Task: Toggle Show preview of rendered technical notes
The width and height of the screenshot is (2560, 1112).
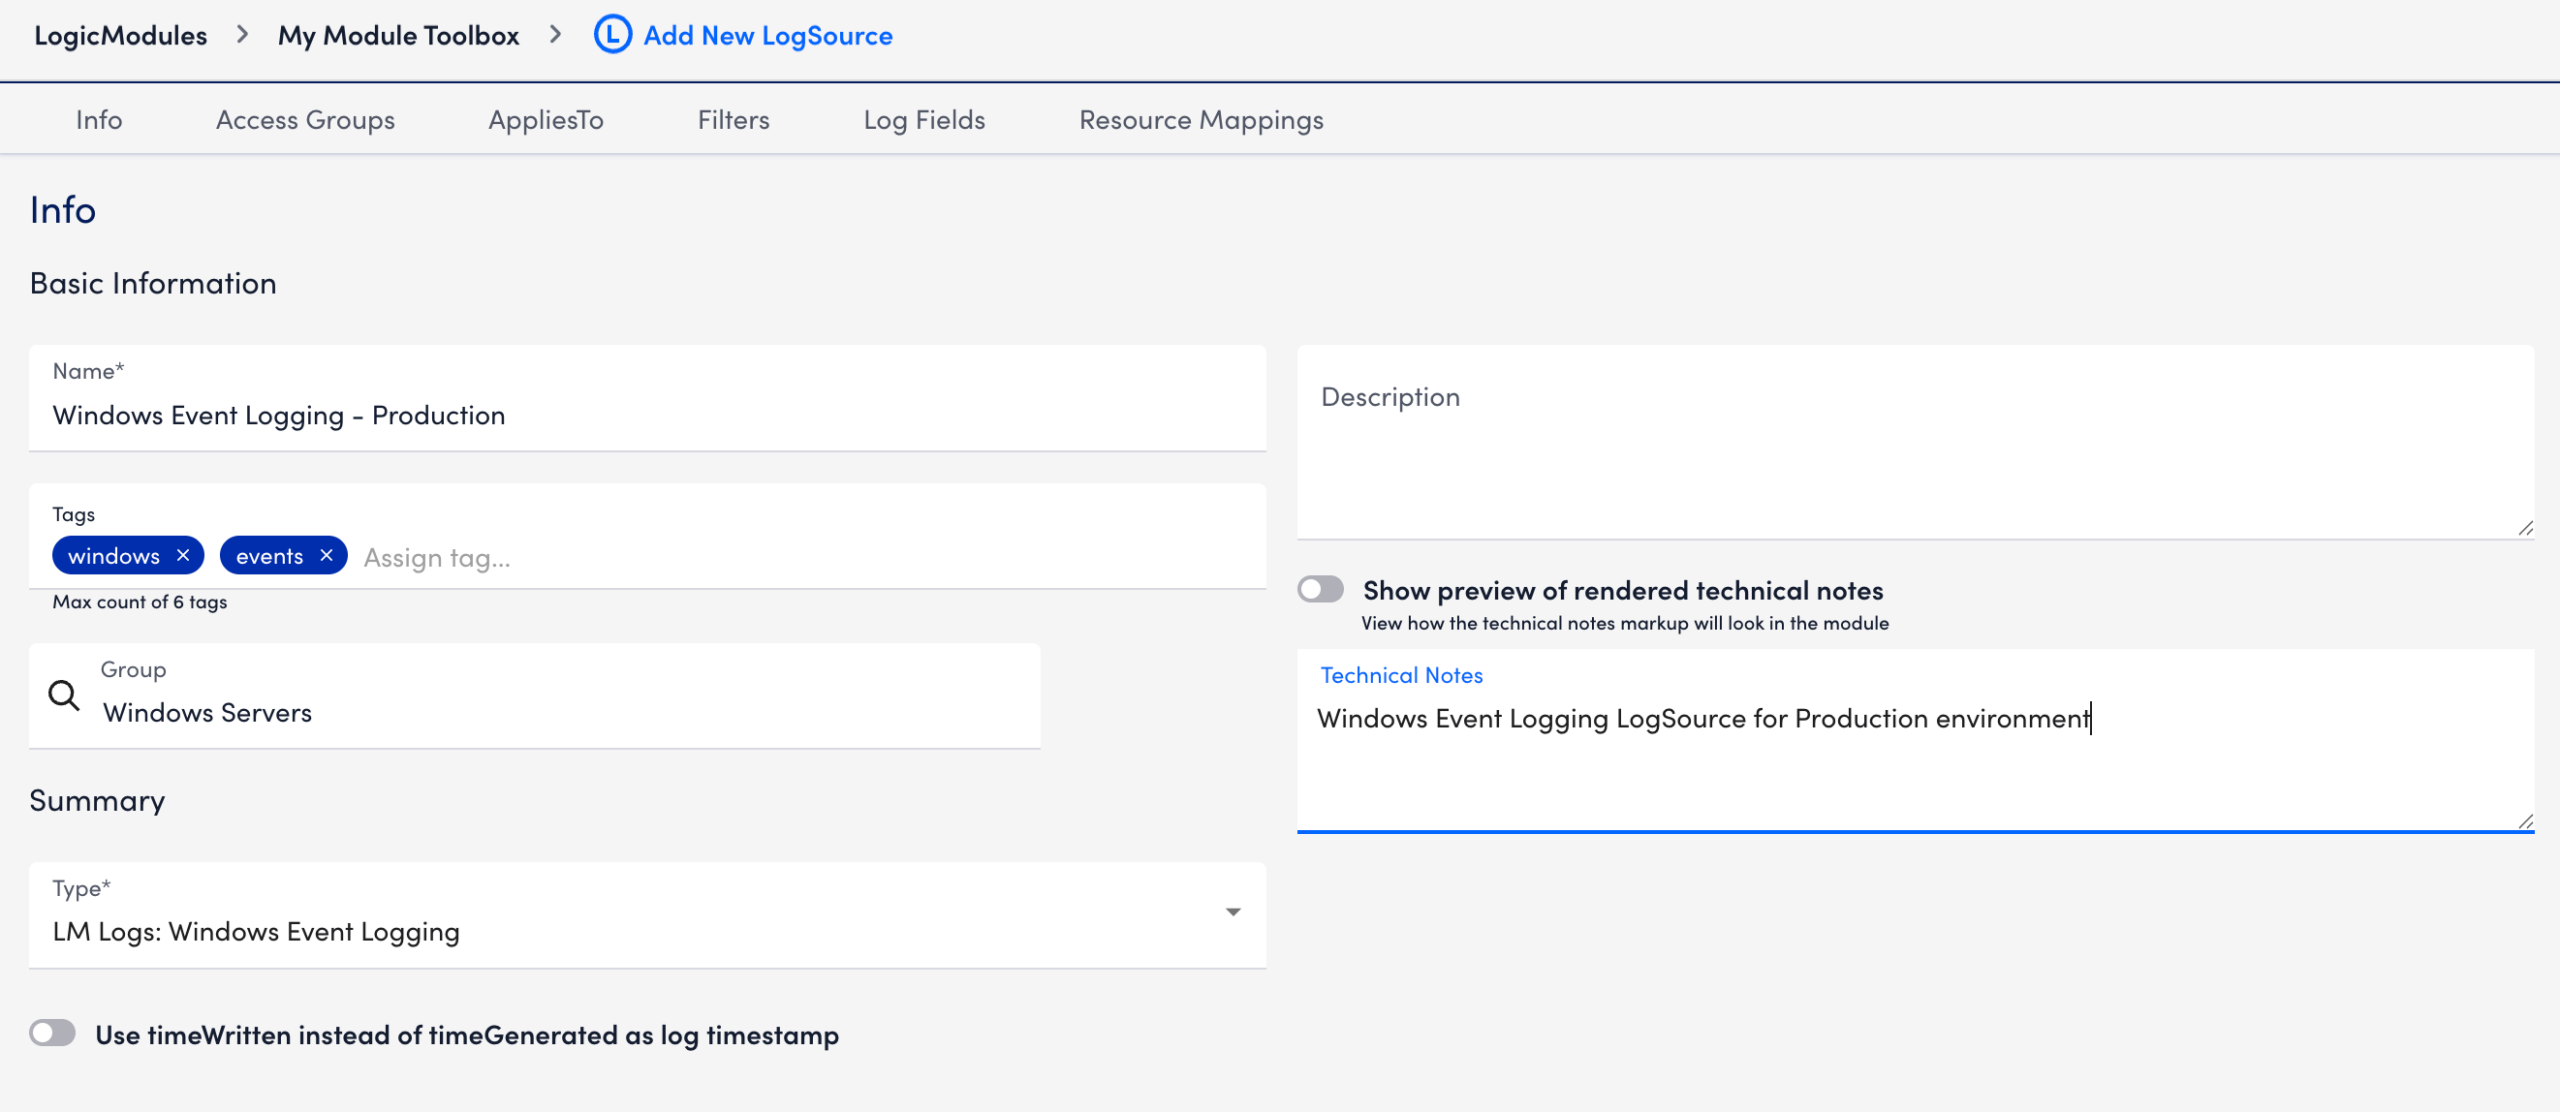Action: click(1320, 589)
